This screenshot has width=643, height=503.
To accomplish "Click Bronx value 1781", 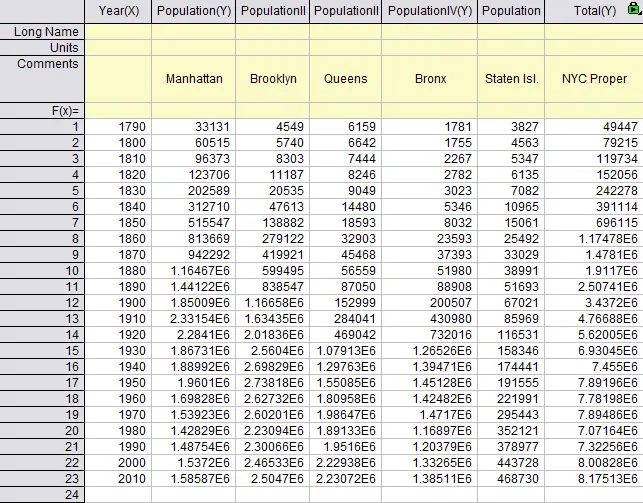I will pyautogui.click(x=429, y=127).
